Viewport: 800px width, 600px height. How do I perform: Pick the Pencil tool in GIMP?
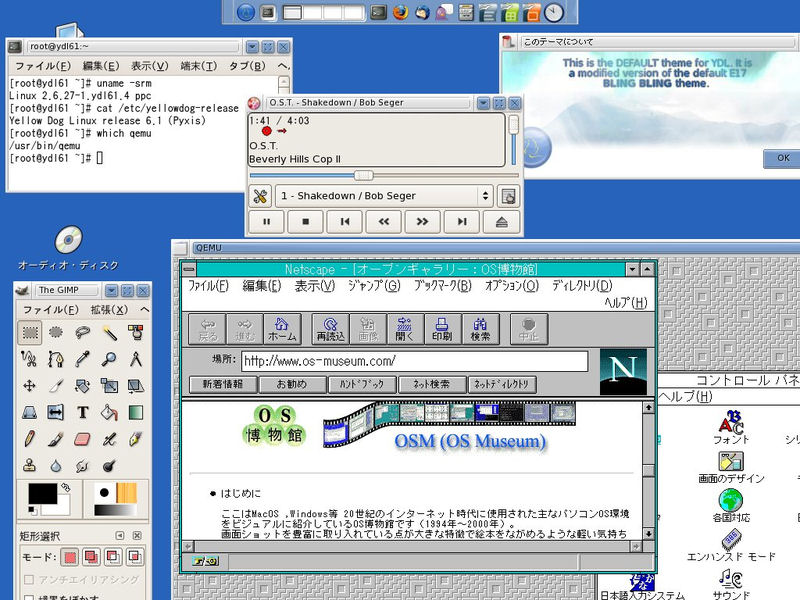30,439
